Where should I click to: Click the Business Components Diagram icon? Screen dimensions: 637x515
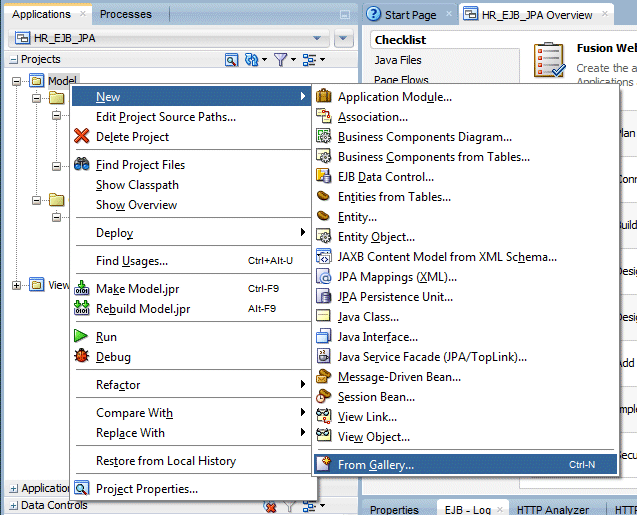point(324,136)
